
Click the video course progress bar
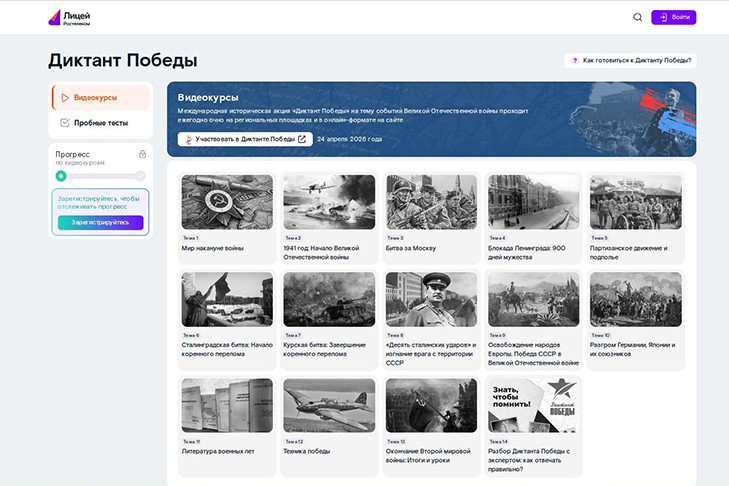coord(100,176)
